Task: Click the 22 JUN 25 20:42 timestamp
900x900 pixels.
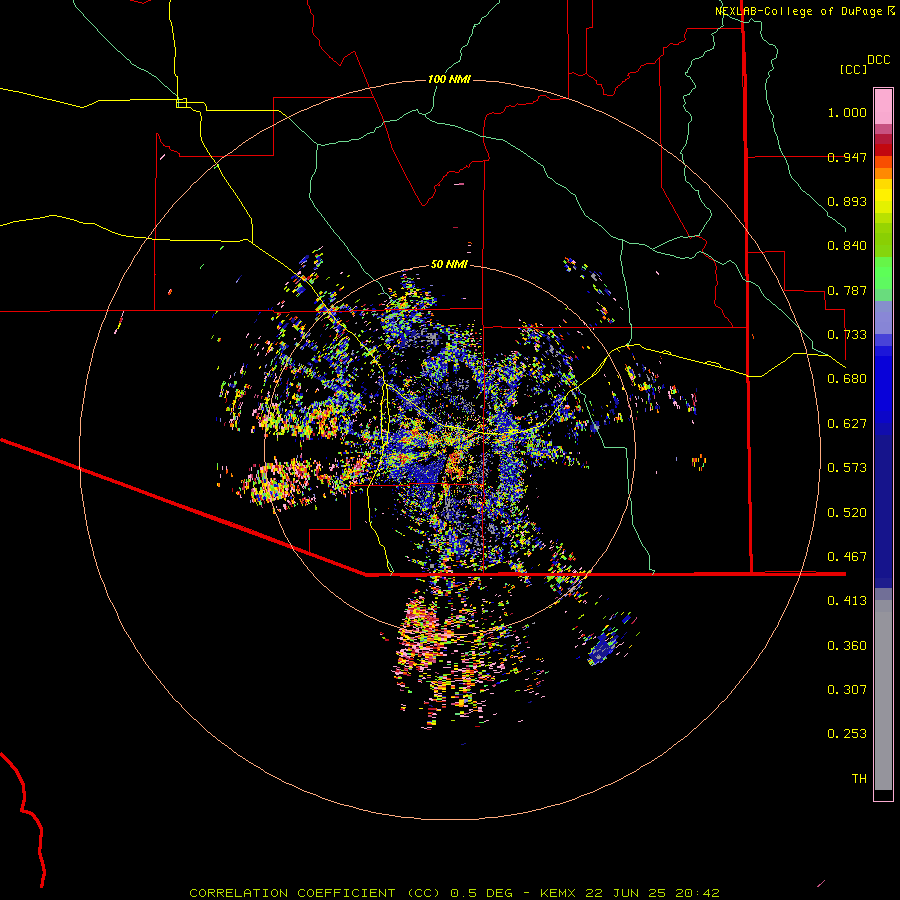Action: tap(652, 893)
